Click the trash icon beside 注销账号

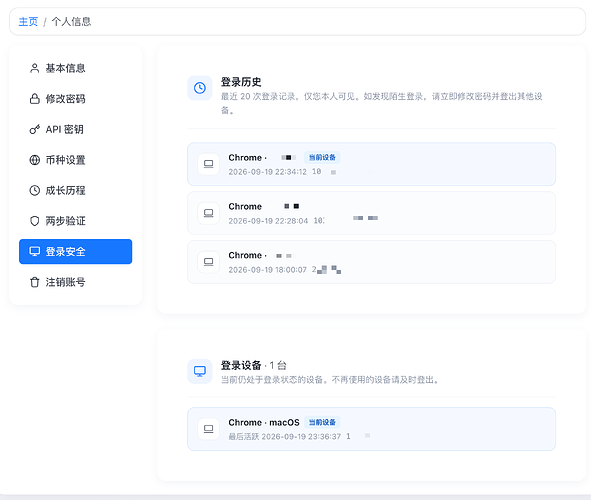coord(35,282)
